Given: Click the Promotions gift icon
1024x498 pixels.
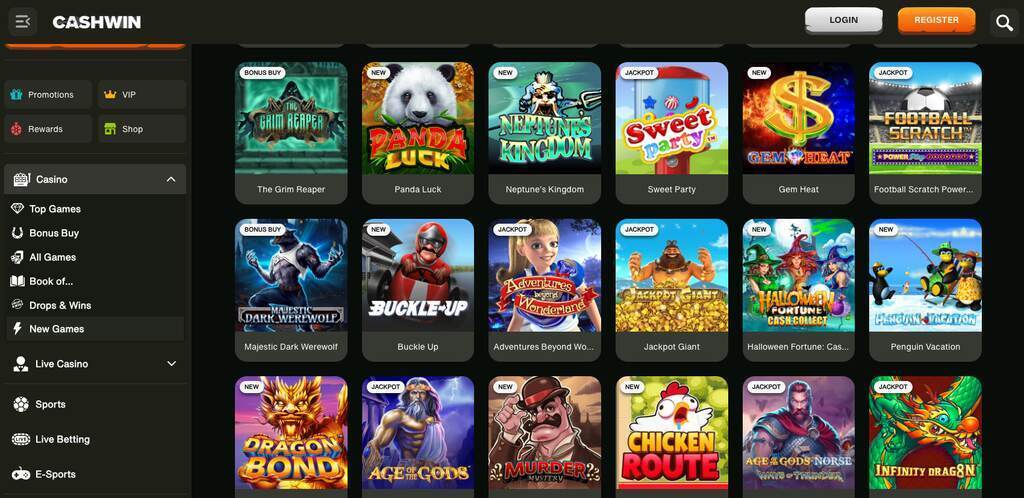Looking at the screenshot, I should coord(16,95).
